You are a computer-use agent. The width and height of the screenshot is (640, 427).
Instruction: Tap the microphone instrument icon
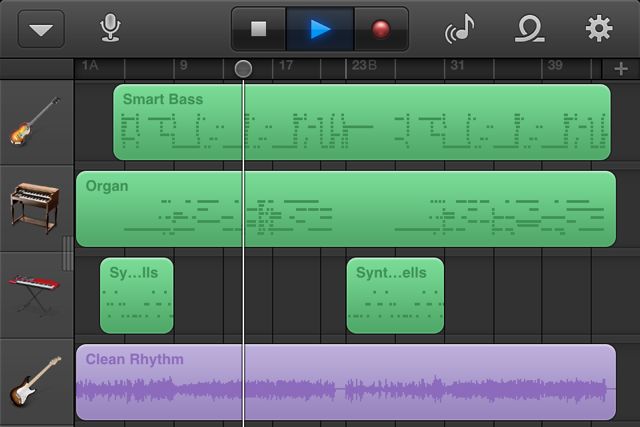pos(110,28)
